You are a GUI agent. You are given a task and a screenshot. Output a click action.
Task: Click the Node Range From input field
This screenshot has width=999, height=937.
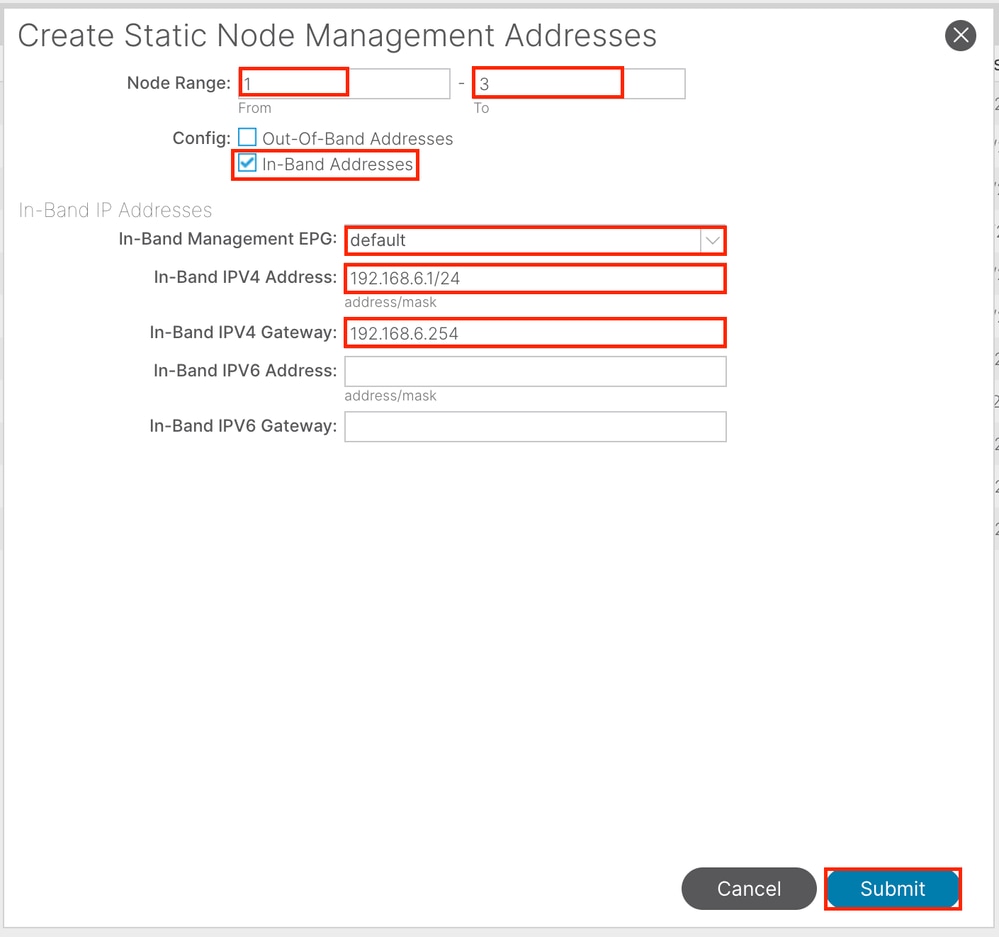coord(344,83)
